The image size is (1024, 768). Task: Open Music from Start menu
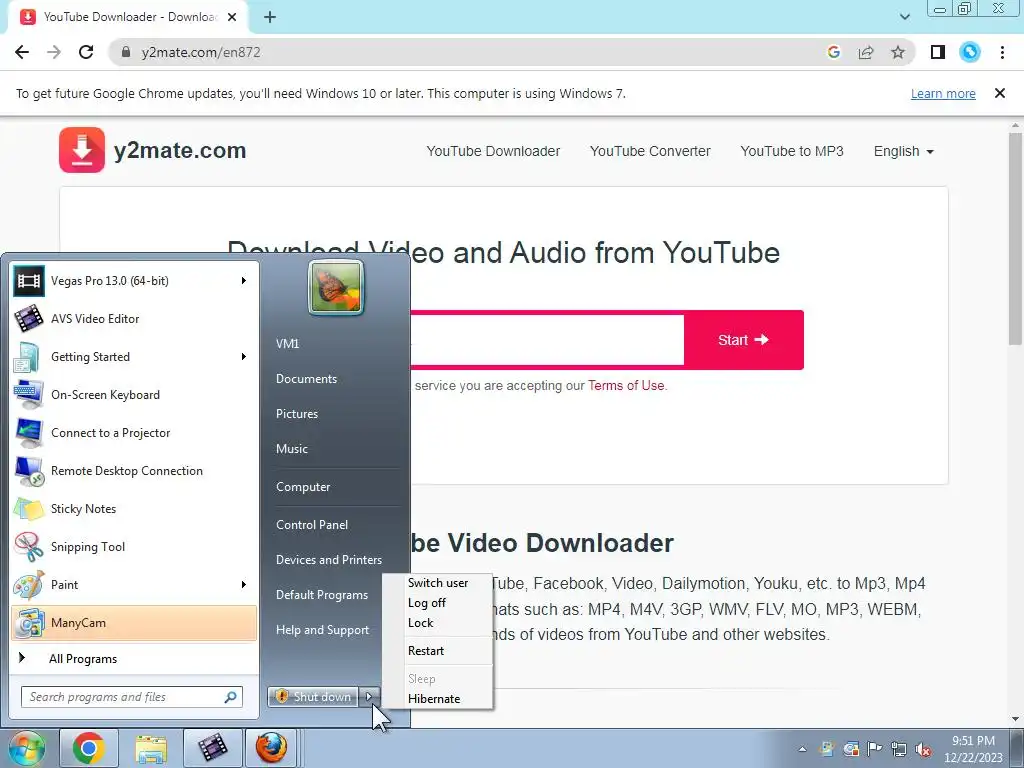(291, 449)
